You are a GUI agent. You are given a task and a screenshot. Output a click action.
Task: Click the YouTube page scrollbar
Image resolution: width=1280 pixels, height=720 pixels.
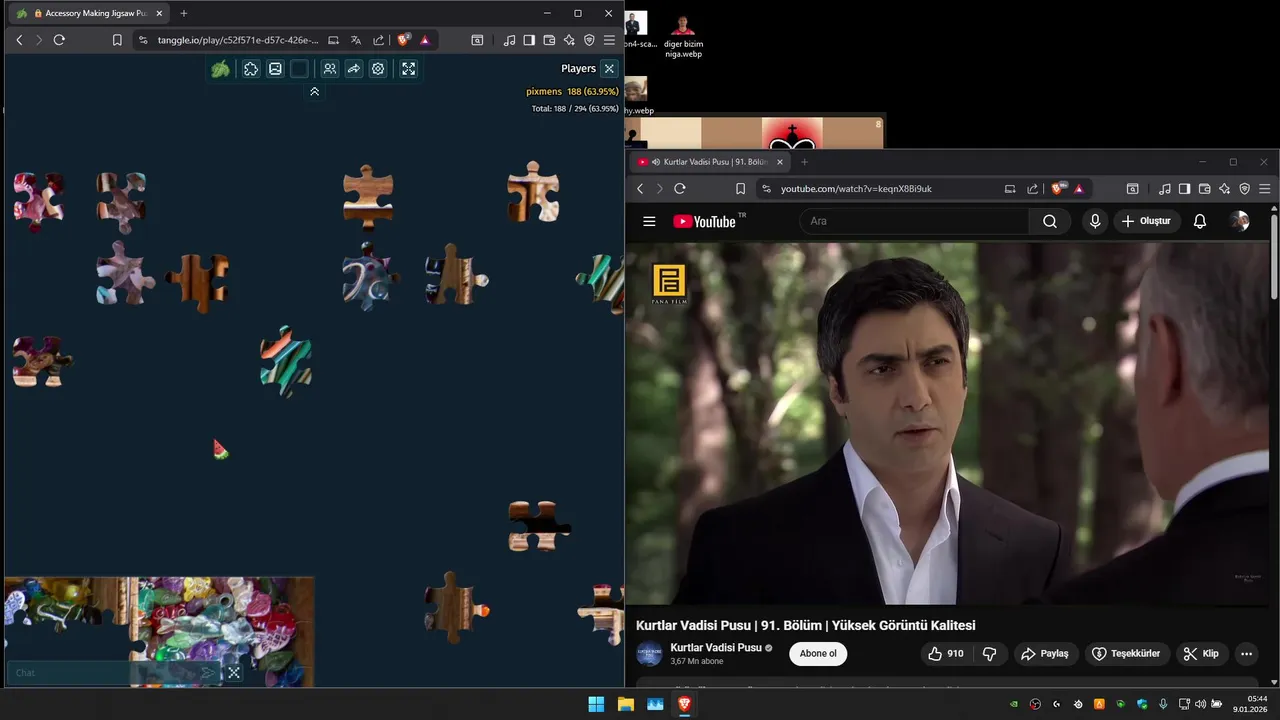coord(1274,255)
